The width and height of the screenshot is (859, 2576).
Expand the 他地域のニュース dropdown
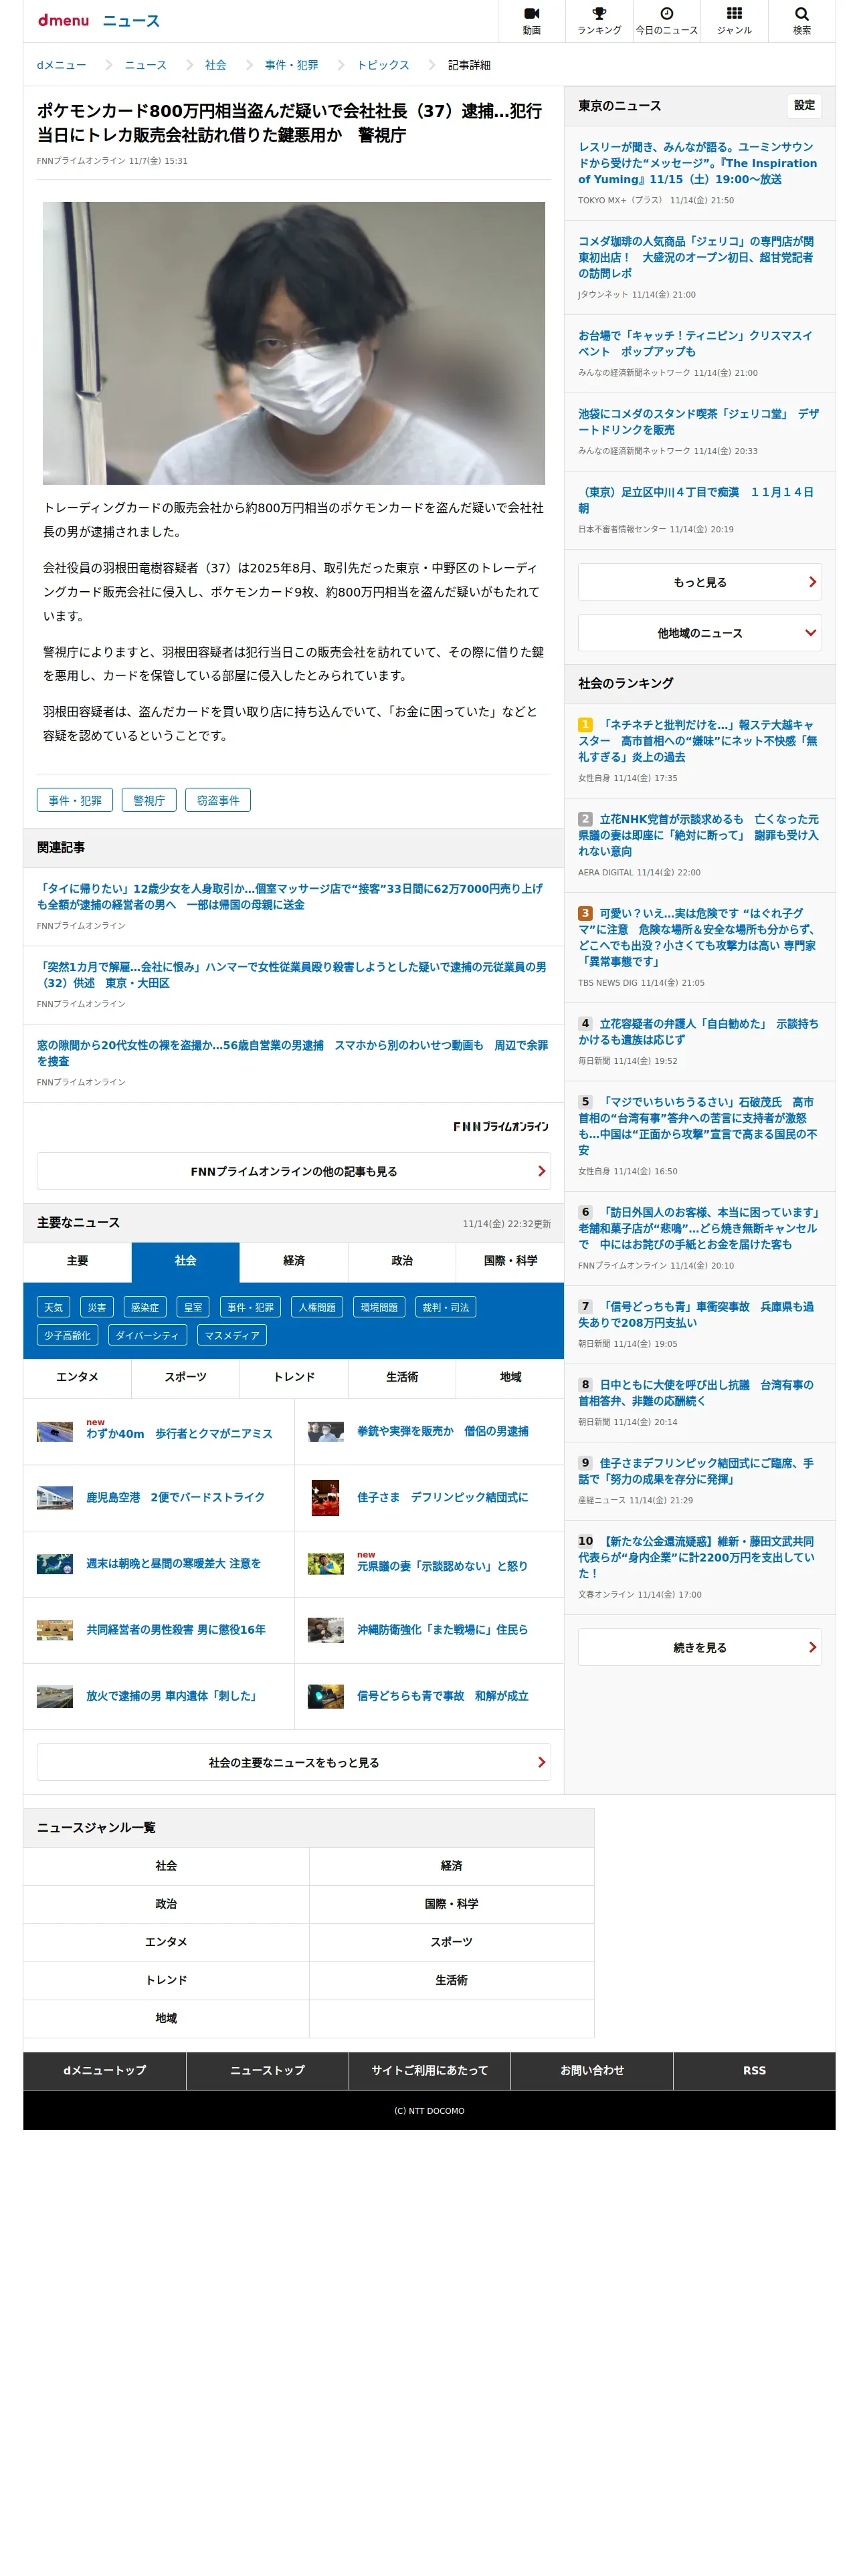pos(699,633)
